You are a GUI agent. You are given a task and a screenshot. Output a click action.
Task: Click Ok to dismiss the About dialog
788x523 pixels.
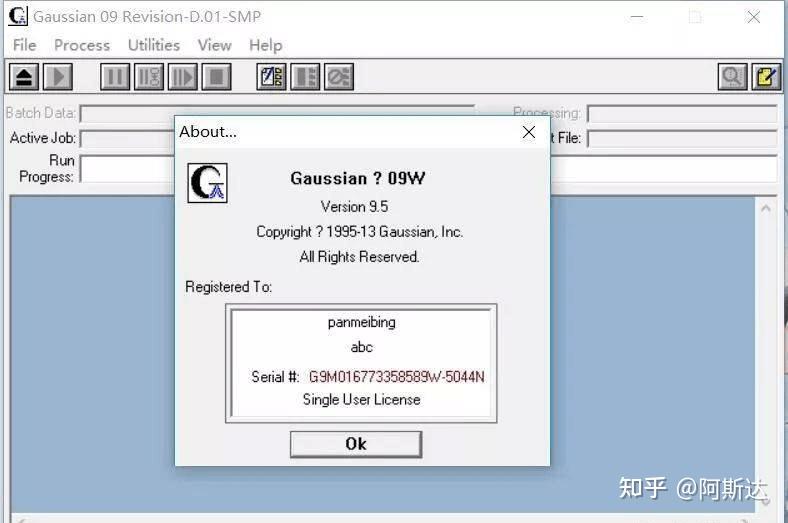(x=356, y=444)
